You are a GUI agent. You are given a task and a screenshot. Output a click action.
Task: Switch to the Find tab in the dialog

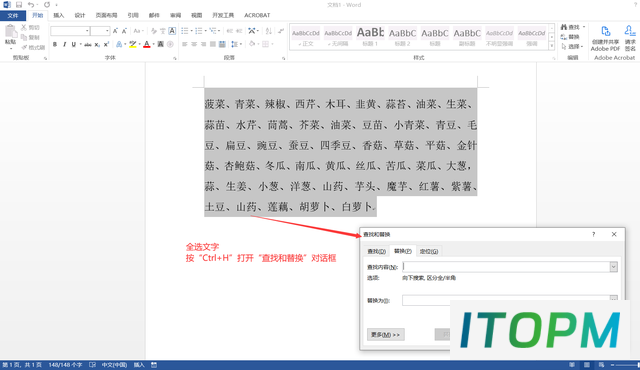click(376, 251)
